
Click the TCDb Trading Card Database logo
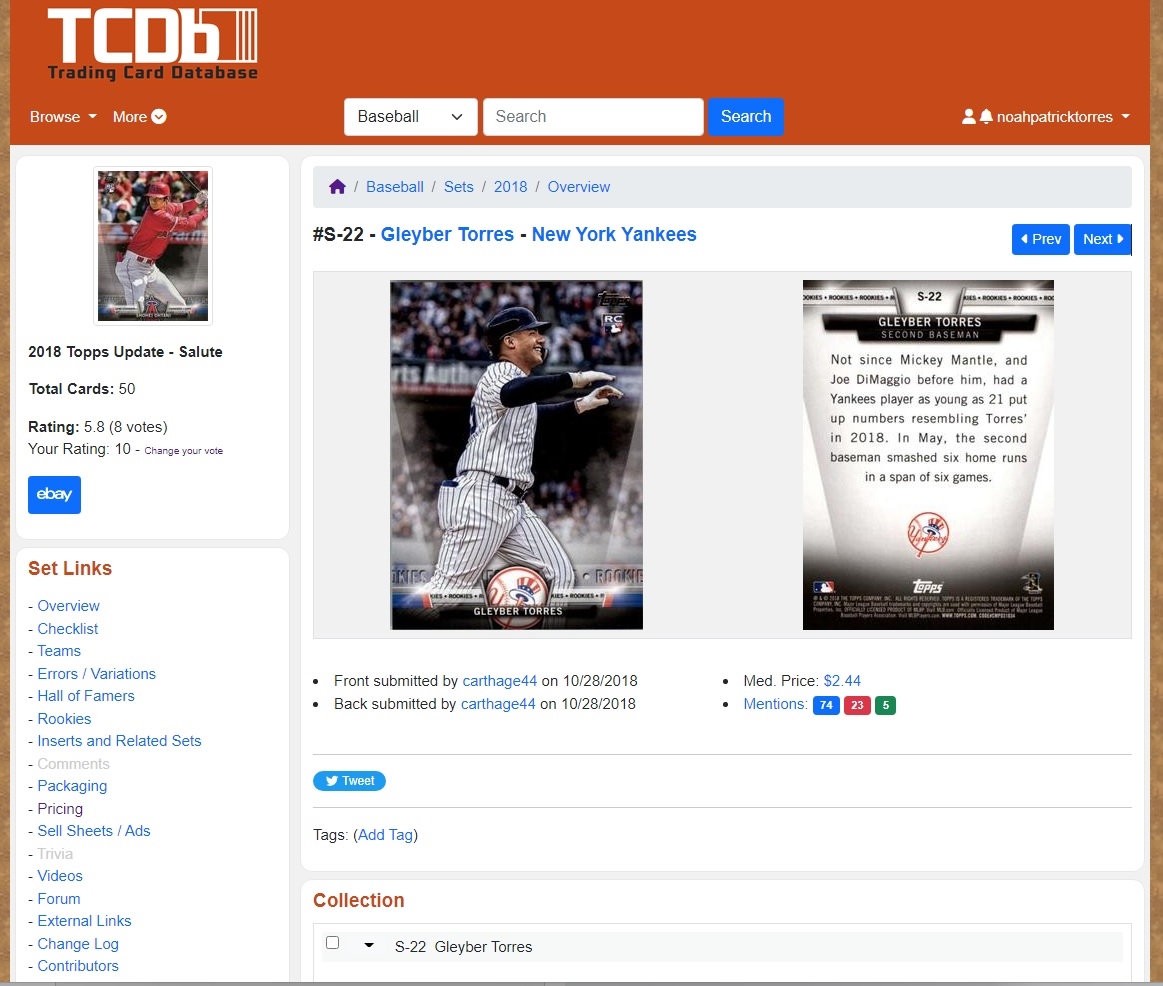click(152, 44)
